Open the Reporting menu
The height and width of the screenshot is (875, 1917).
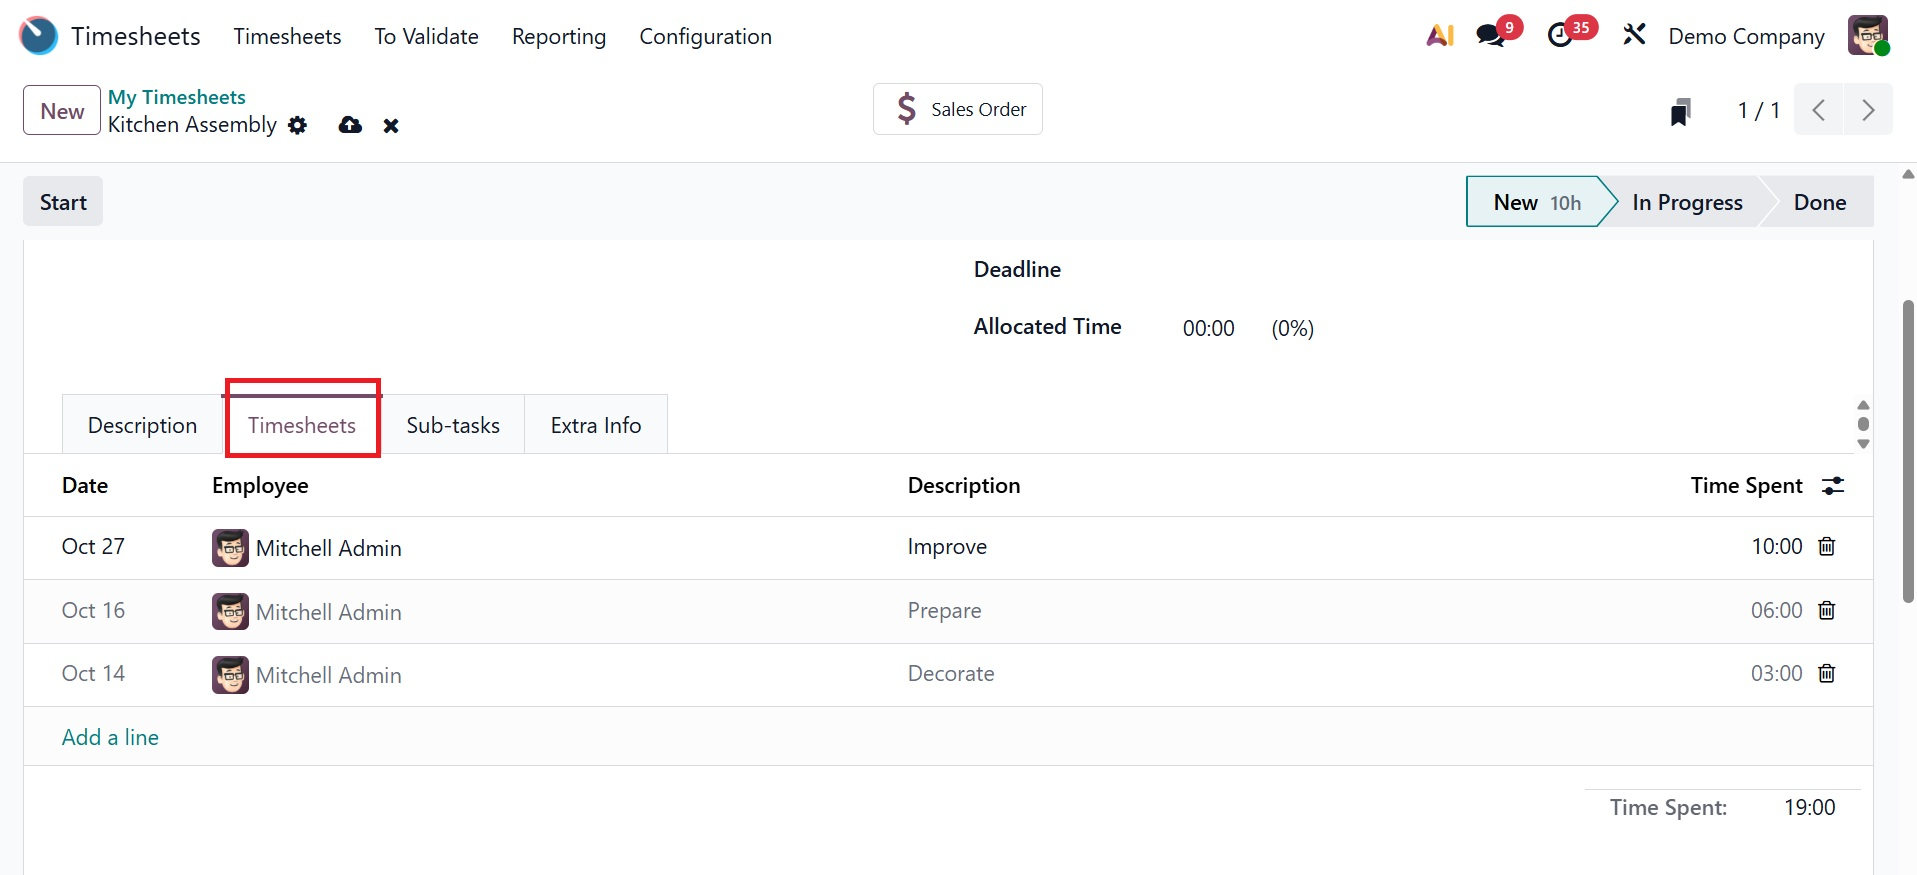[559, 37]
